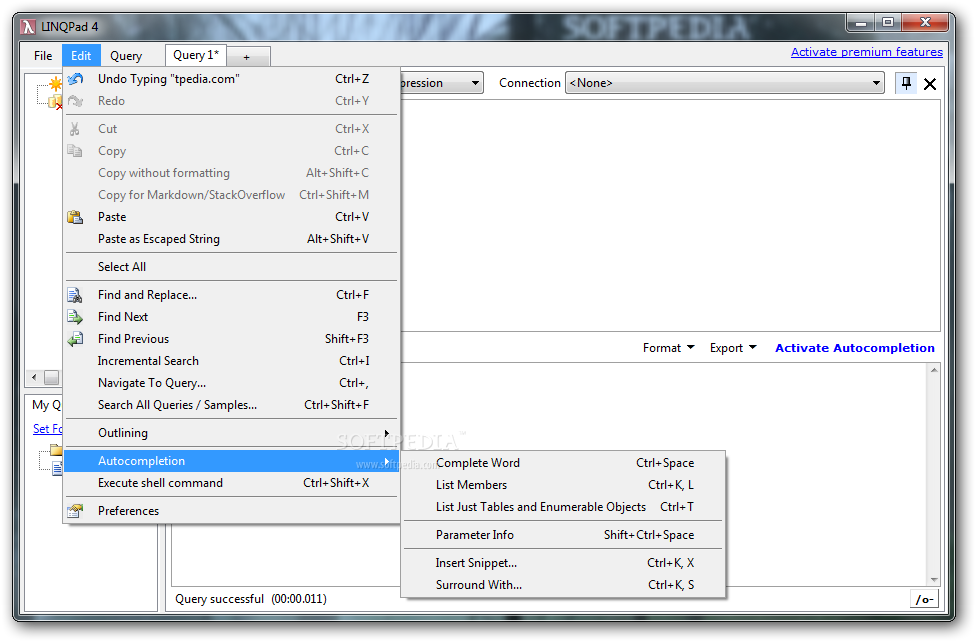Click the Paste clipboard icon

[75, 217]
